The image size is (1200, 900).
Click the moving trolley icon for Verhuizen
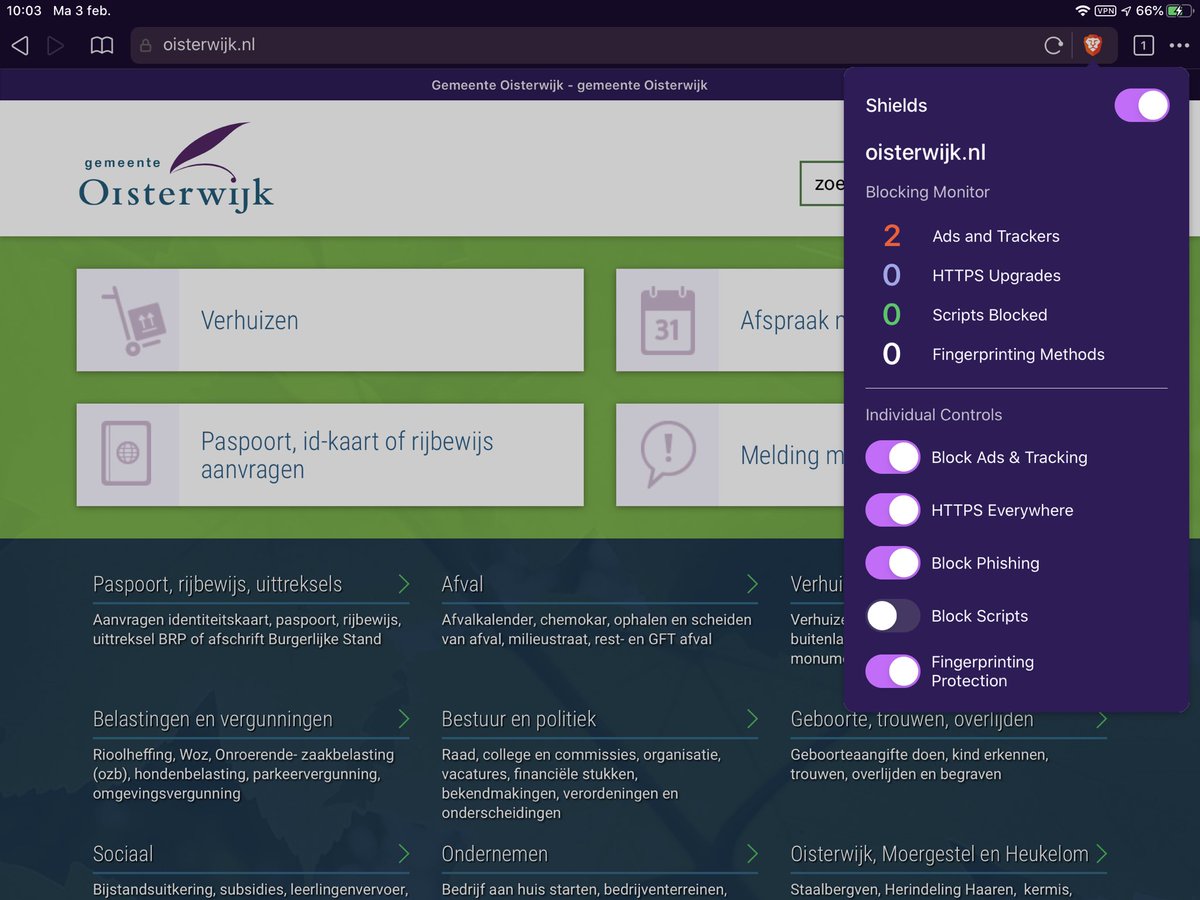pos(133,319)
